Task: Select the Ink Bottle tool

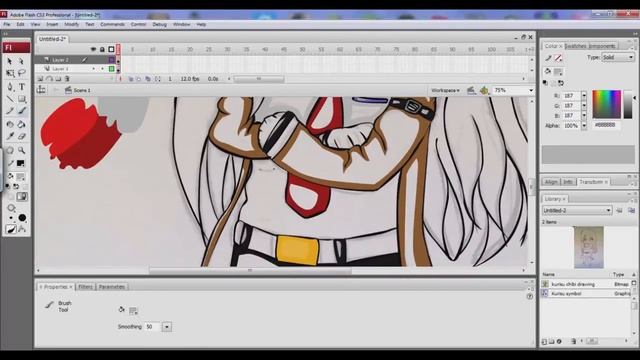Action: [x=10, y=124]
